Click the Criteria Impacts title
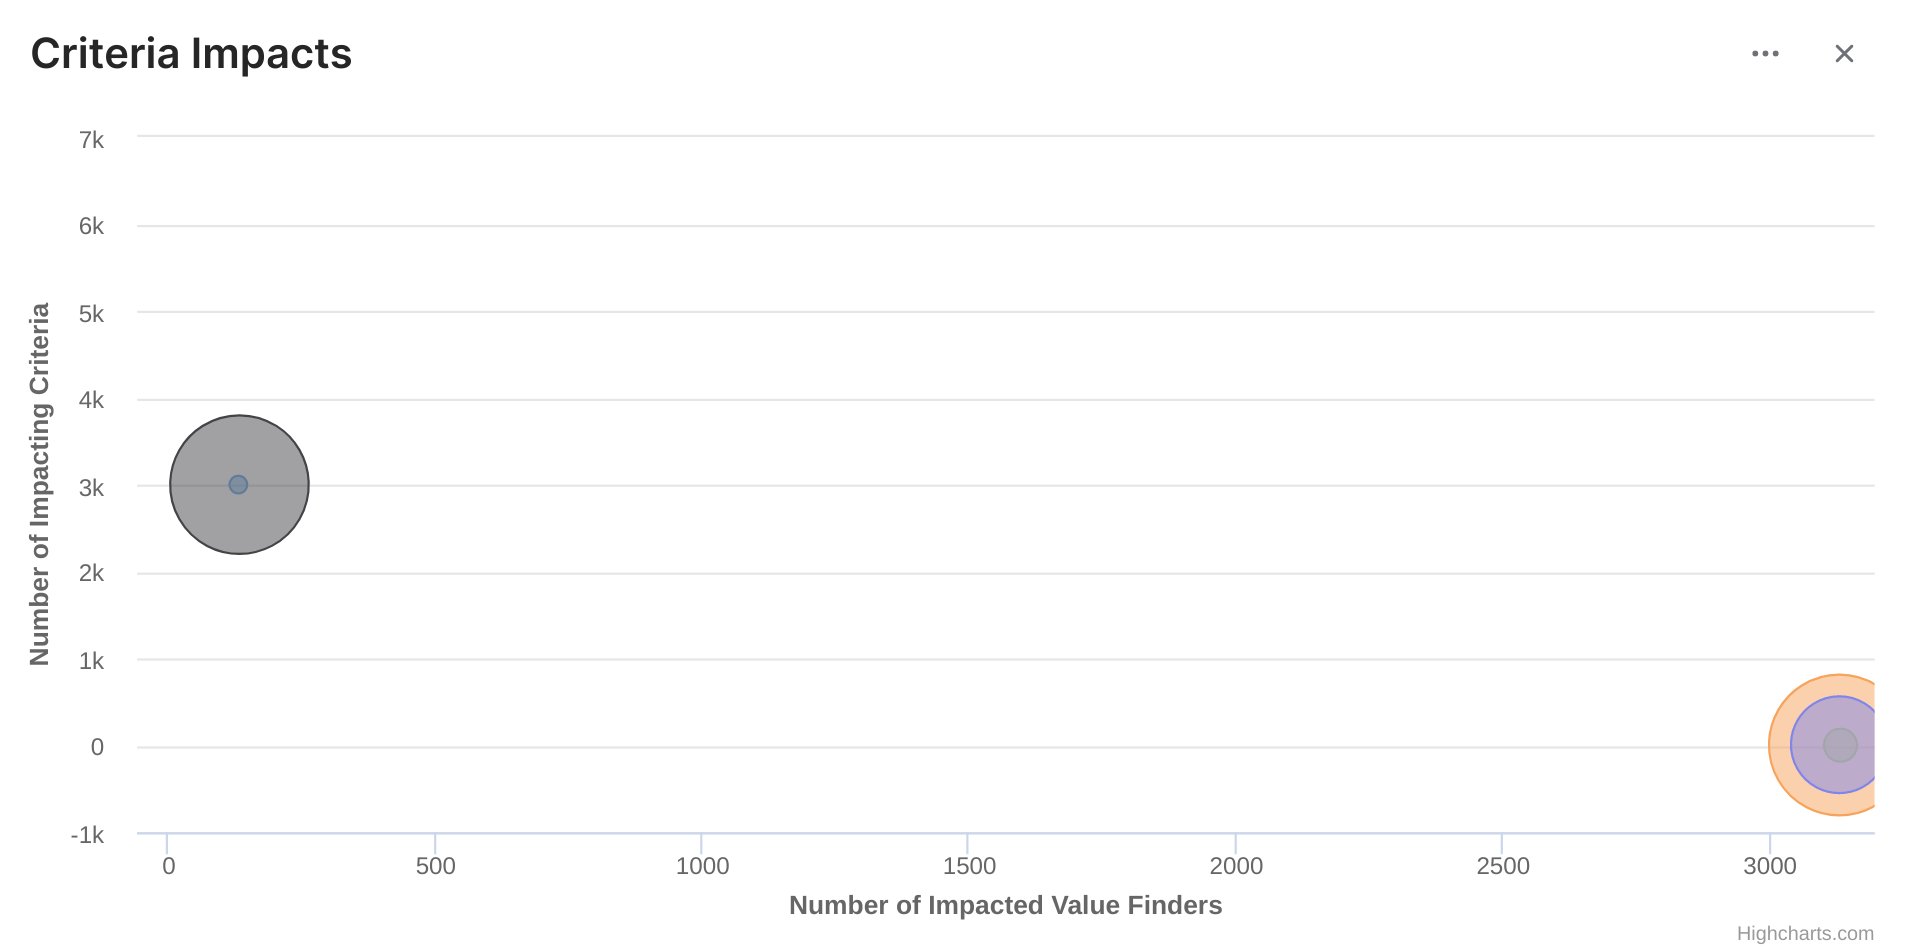 click(191, 54)
